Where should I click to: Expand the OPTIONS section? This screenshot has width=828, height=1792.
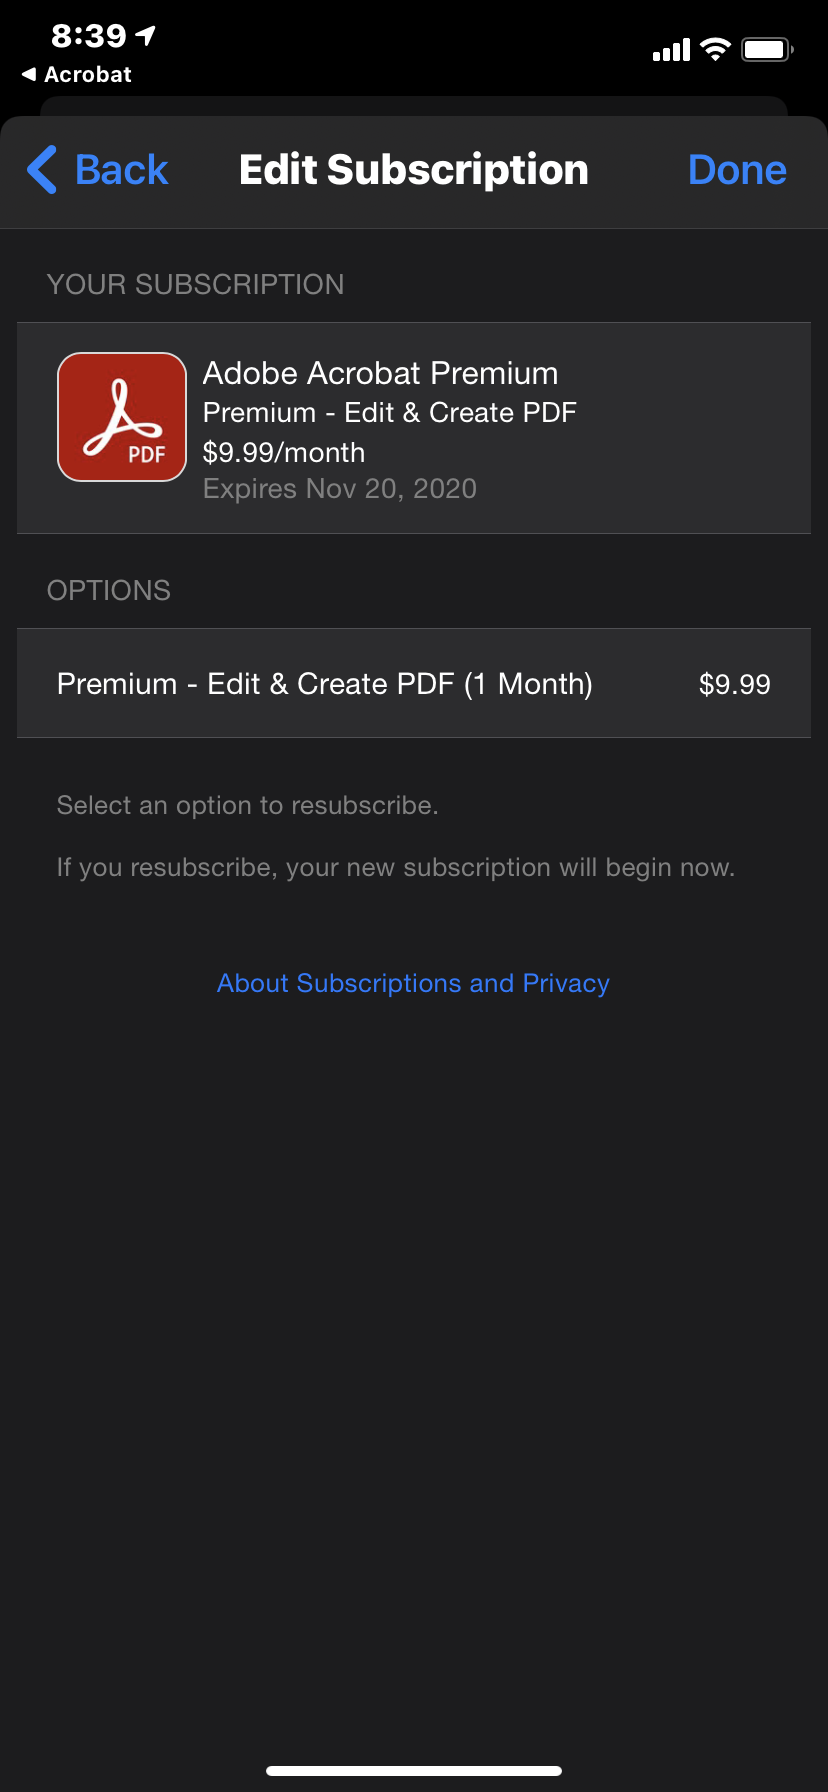coord(108,590)
